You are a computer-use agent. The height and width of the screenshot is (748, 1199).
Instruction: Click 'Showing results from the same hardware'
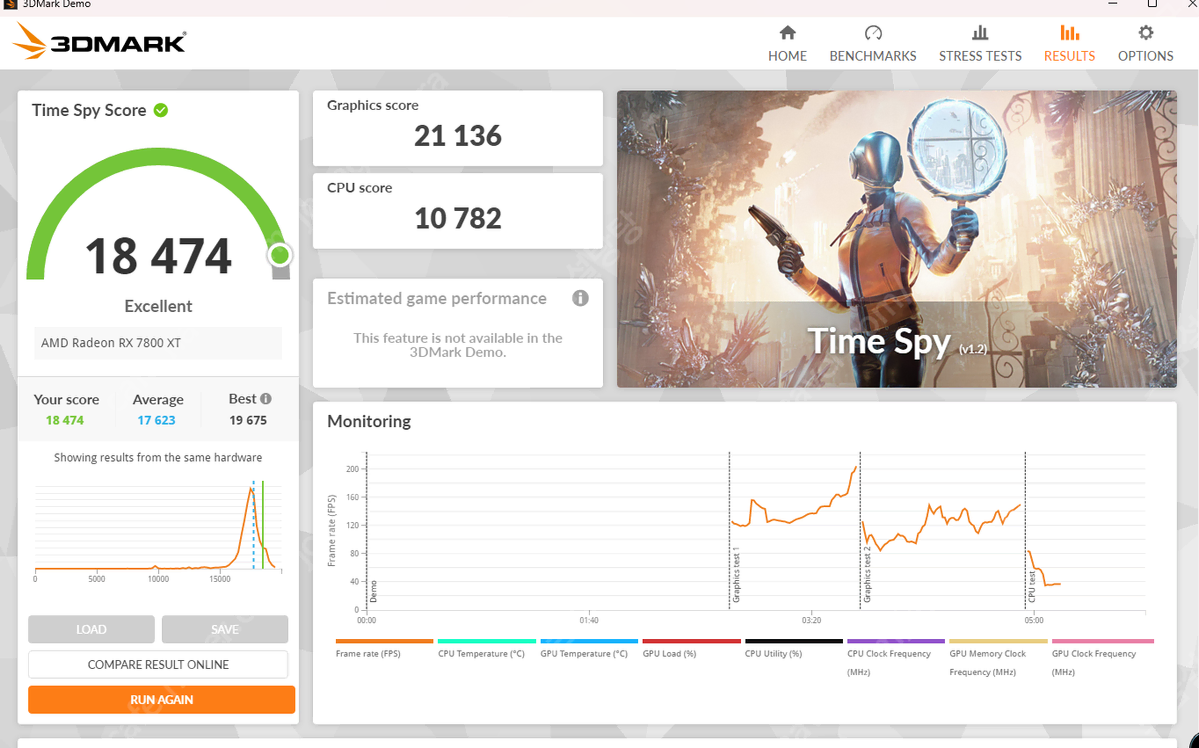pyautogui.click(x=158, y=457)
